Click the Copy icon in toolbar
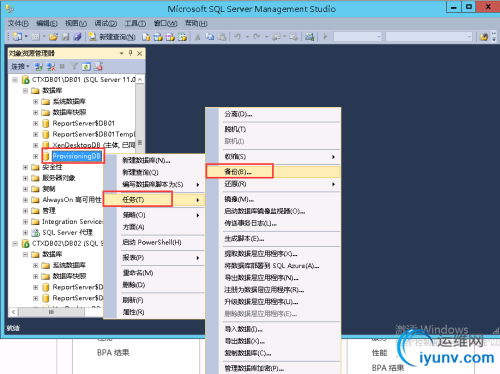The image size is (500, 374). point(210,37)
